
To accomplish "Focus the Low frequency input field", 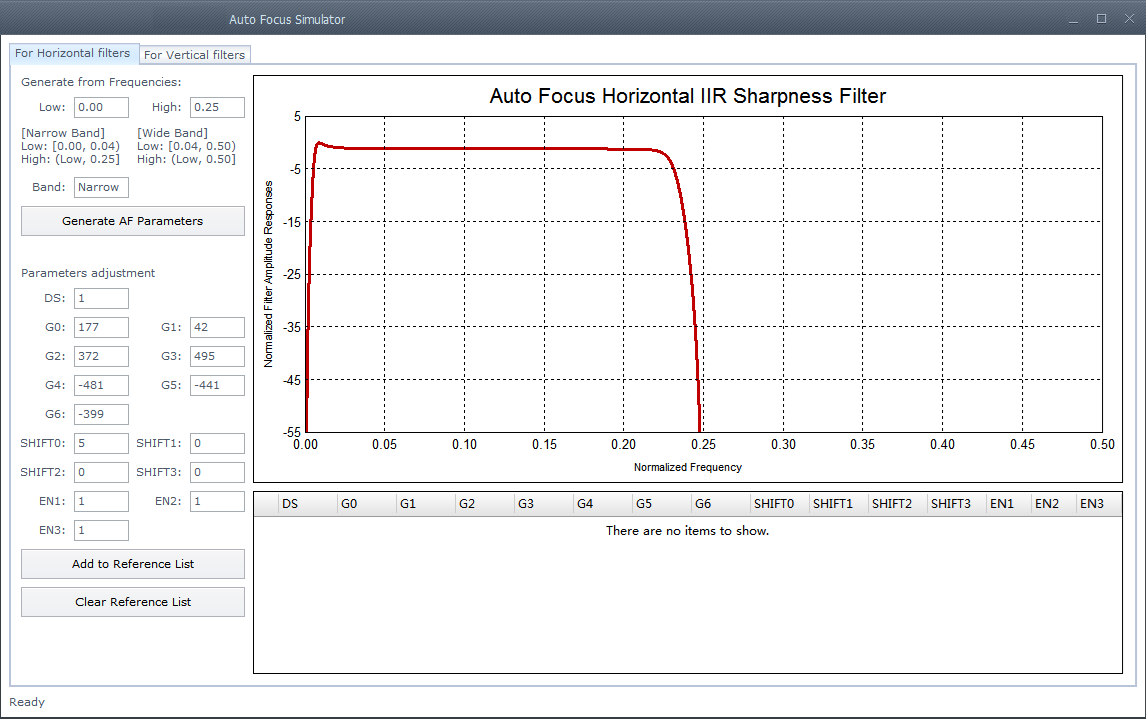I will coord(101,107).
